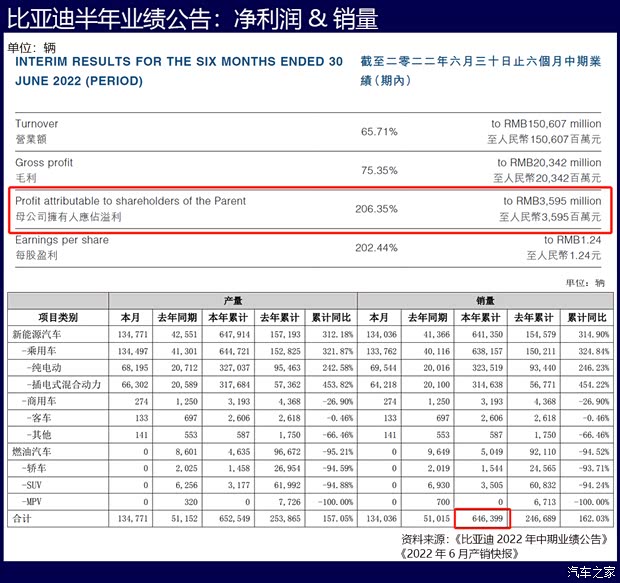Click the 产量 table header

tap(232, 301)
